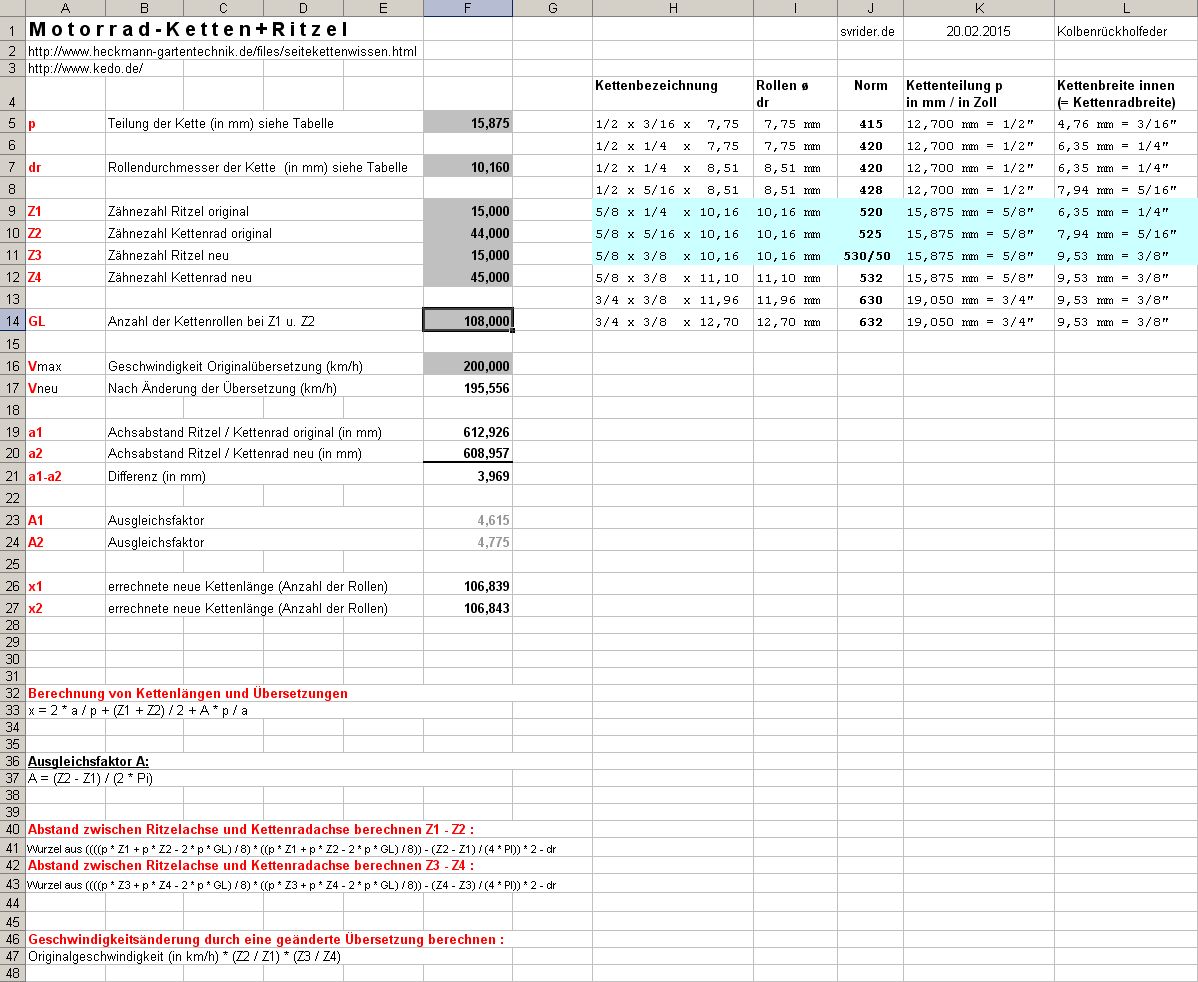Click the select-all corner of the sheet

pyautogui.click(x=12, y=9)
